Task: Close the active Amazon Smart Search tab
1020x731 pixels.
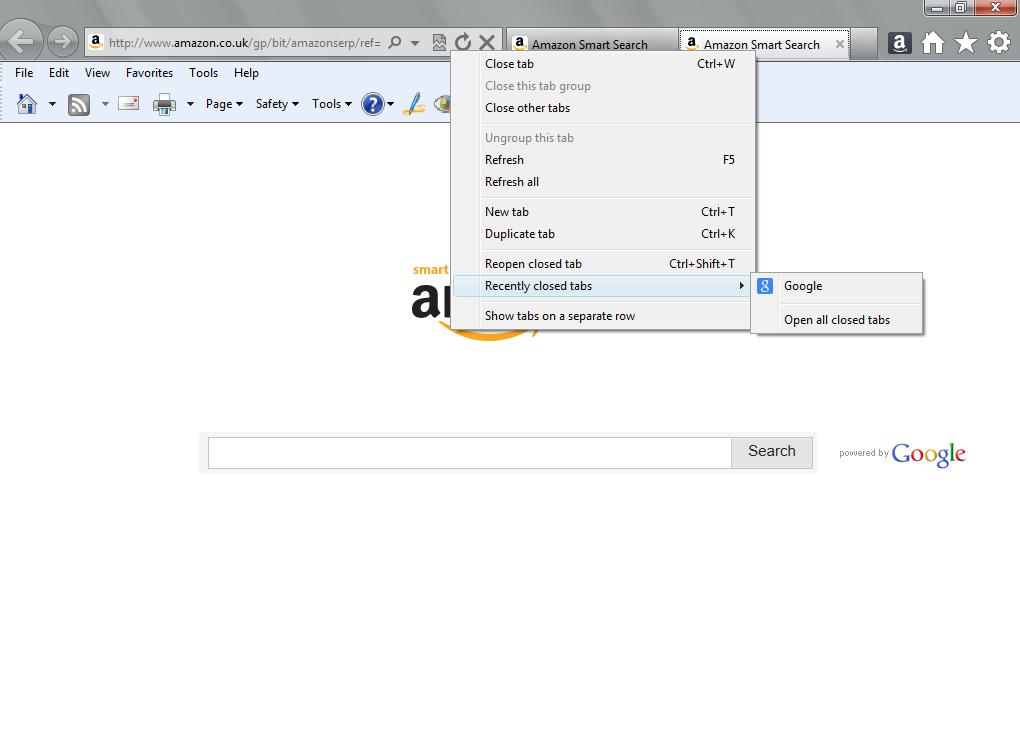Action: click(x=840, y=44)
